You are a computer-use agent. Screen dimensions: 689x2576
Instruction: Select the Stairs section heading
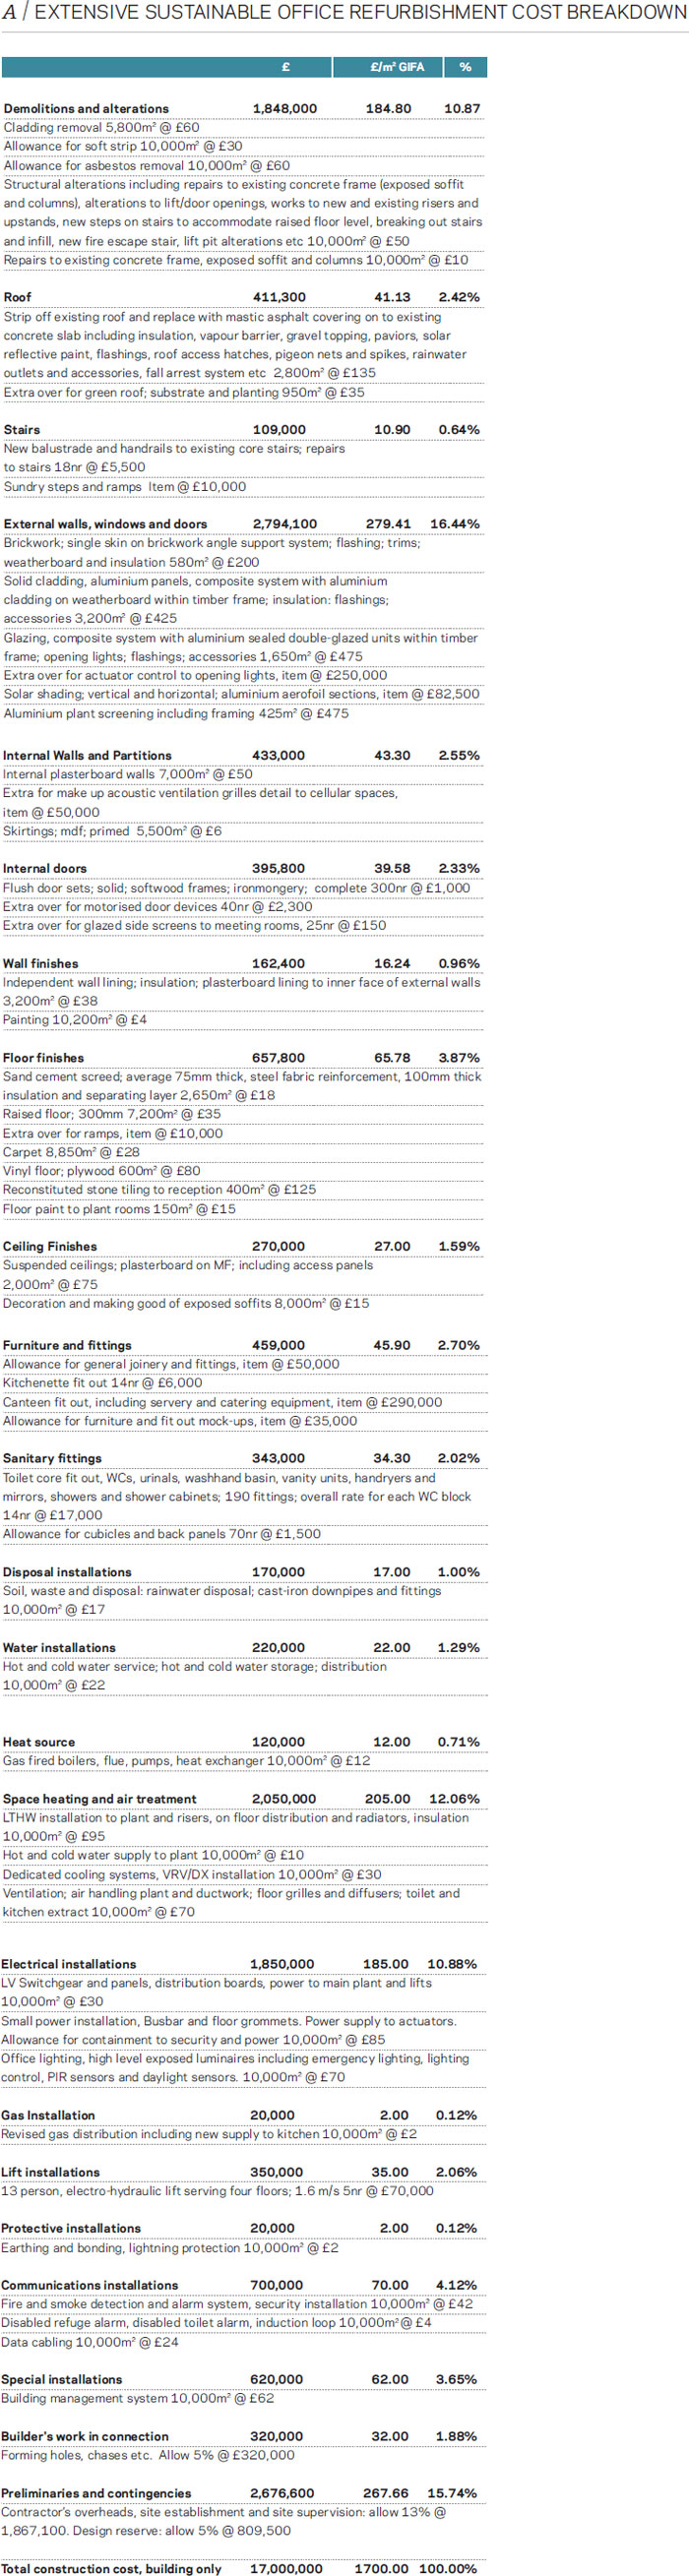(22, 429)
